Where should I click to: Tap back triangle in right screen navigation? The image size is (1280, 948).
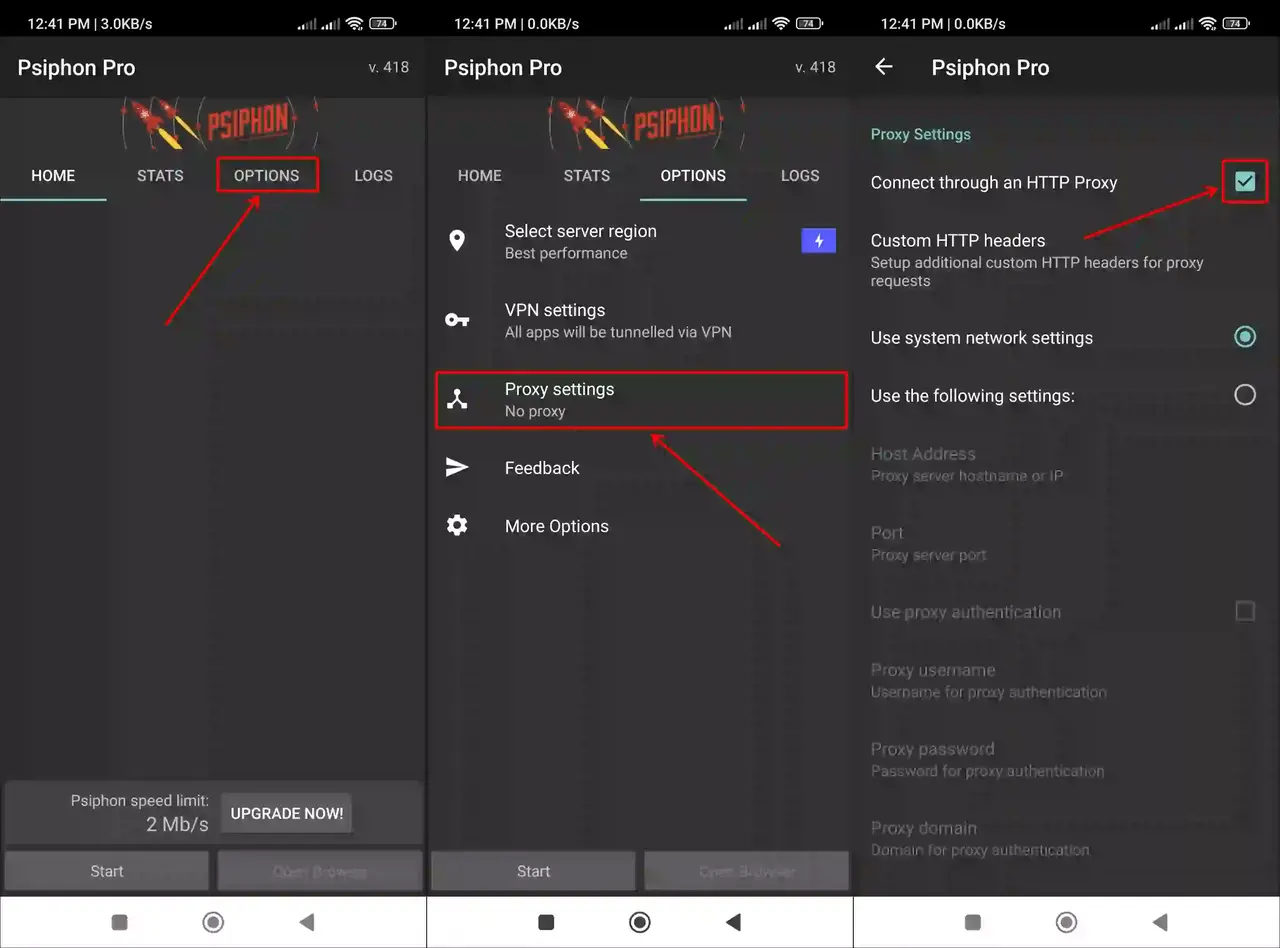point(1161,922)
